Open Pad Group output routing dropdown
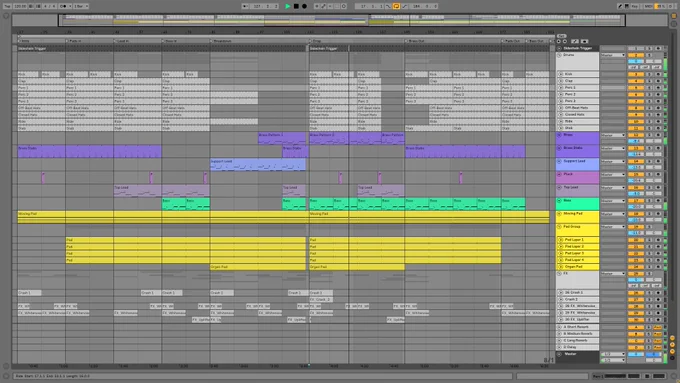 (613, 227)
